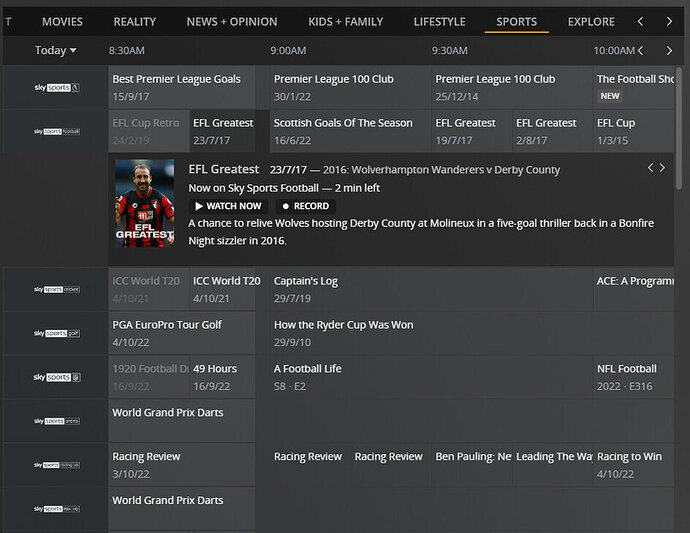690x533 pixels.
Task: Open the Sky Sports Football channel logo
Action: (x=57, y=131)
